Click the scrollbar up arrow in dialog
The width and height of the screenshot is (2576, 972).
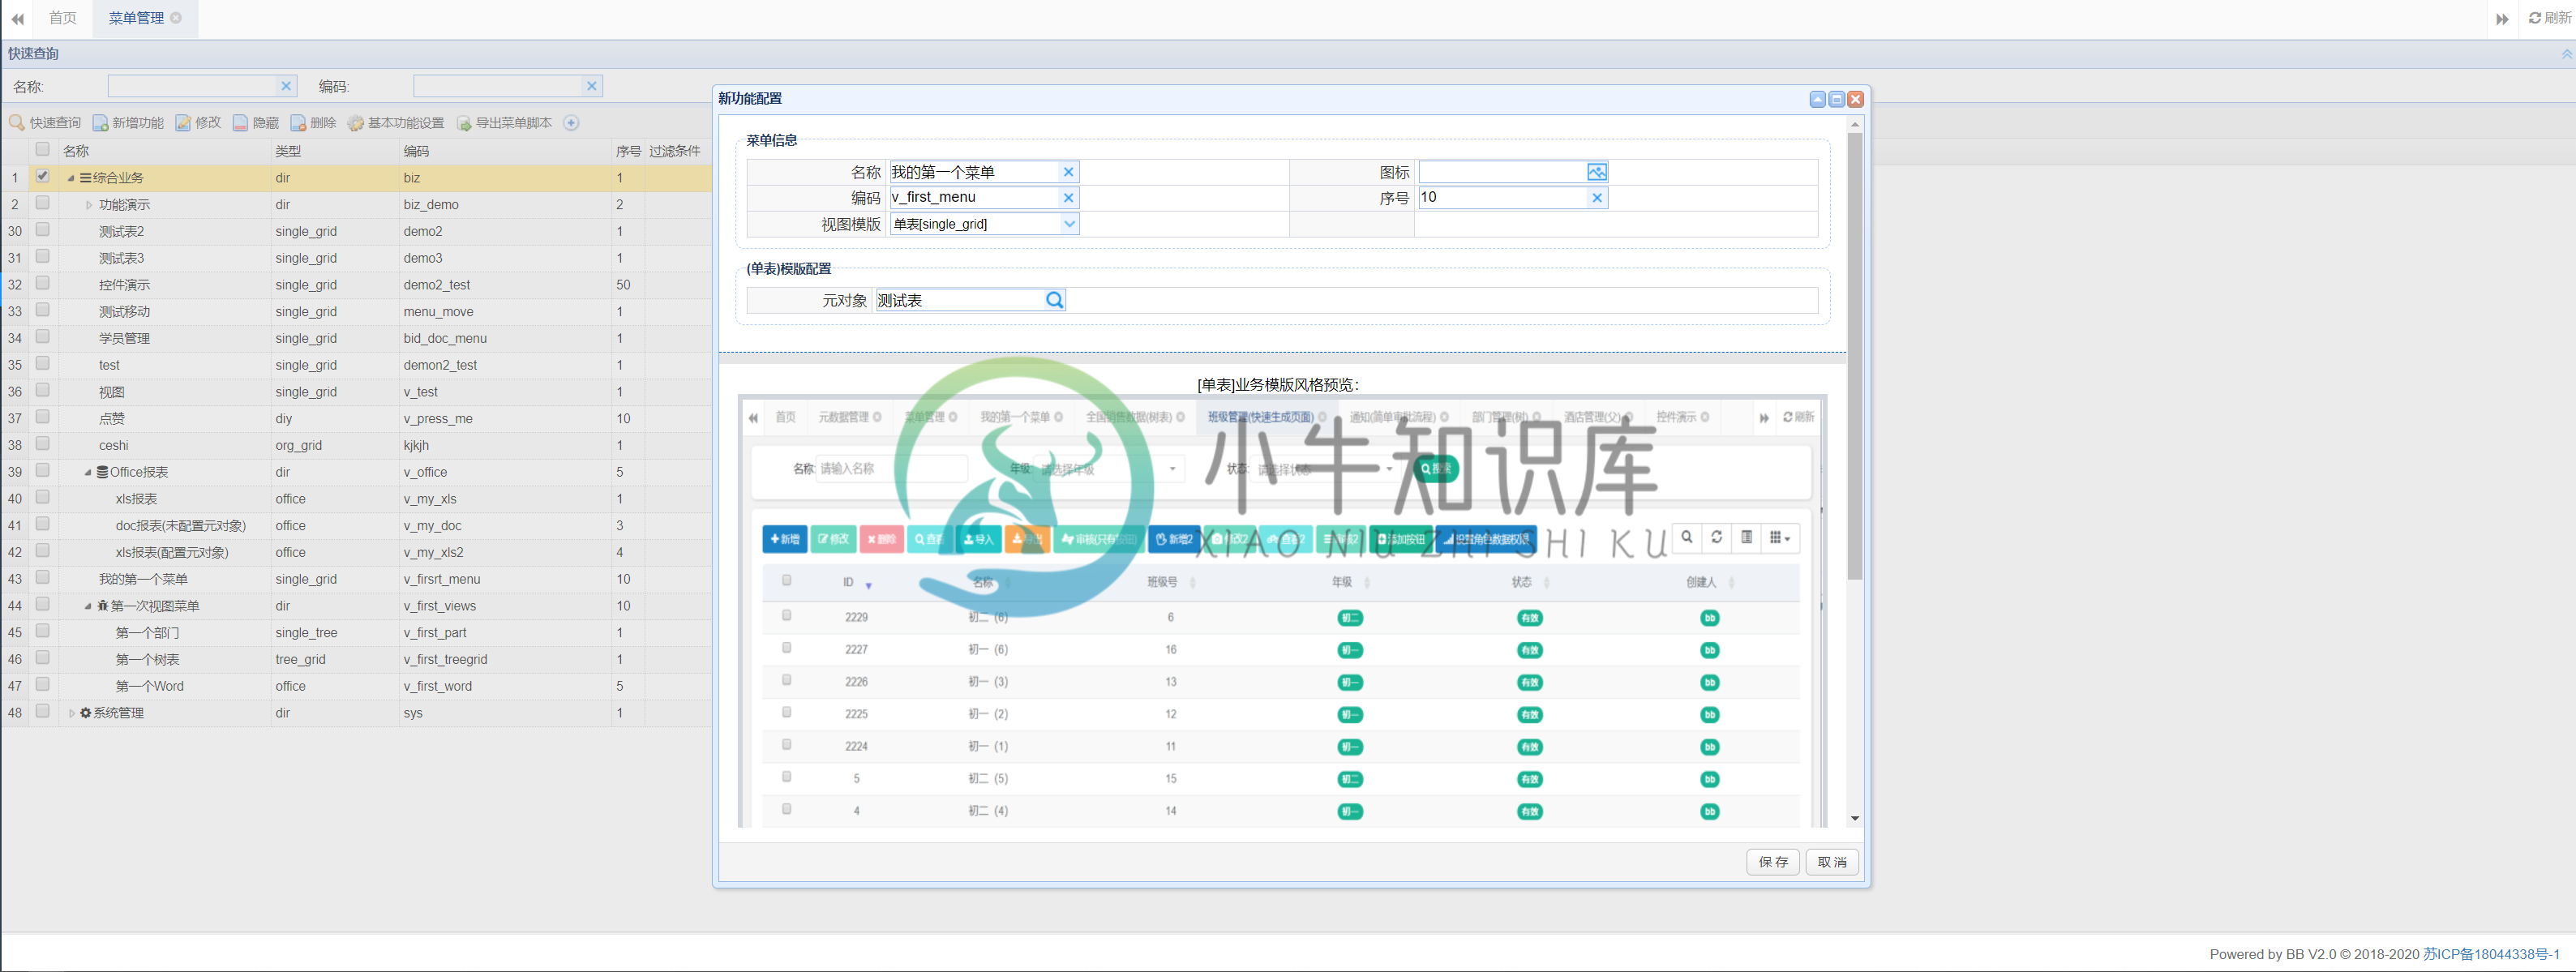click(1855, 125)
